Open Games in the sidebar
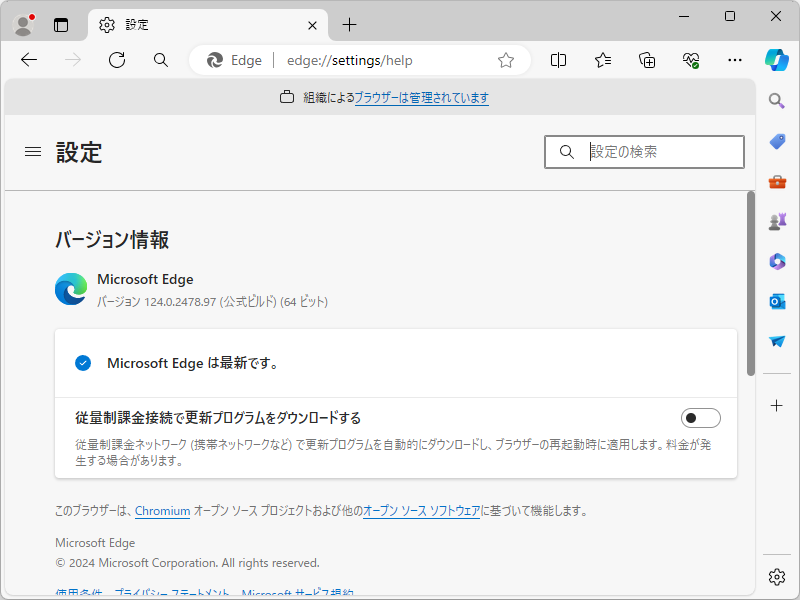 [x=776, y=221]
